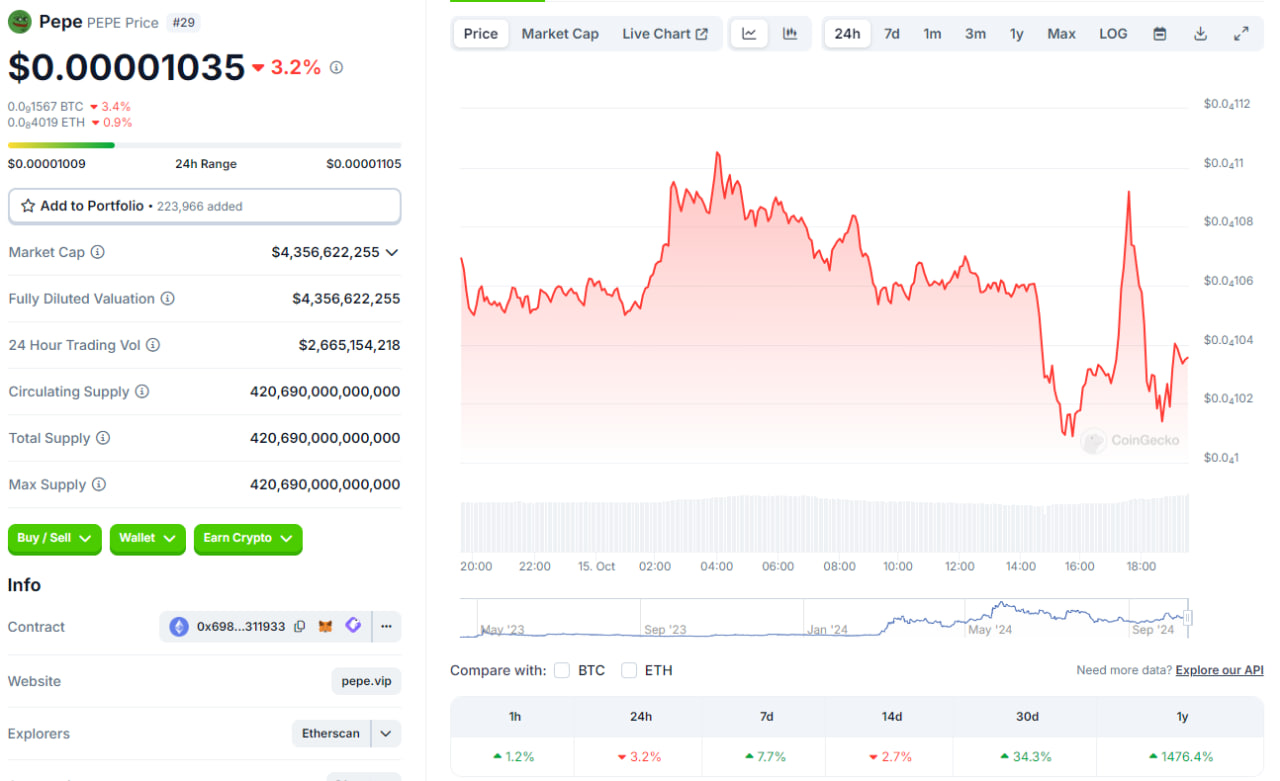Click the right handle of chart navigator
Screen dimensions: 1280x781
coord(1188,618)
